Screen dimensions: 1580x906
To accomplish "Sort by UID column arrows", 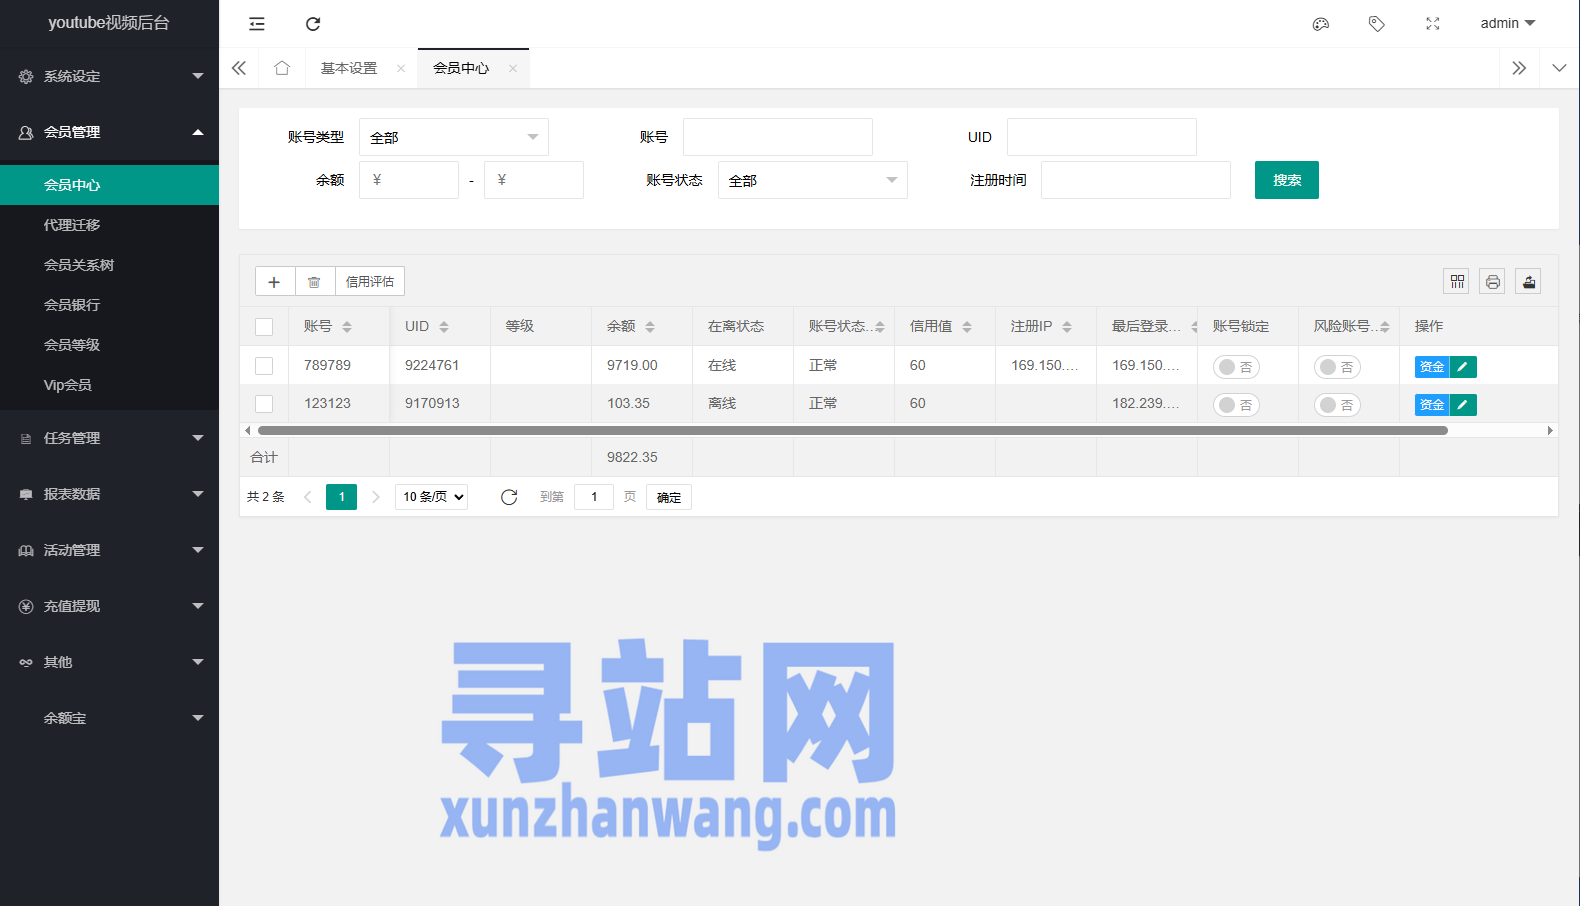I will (x=444, y=327).
